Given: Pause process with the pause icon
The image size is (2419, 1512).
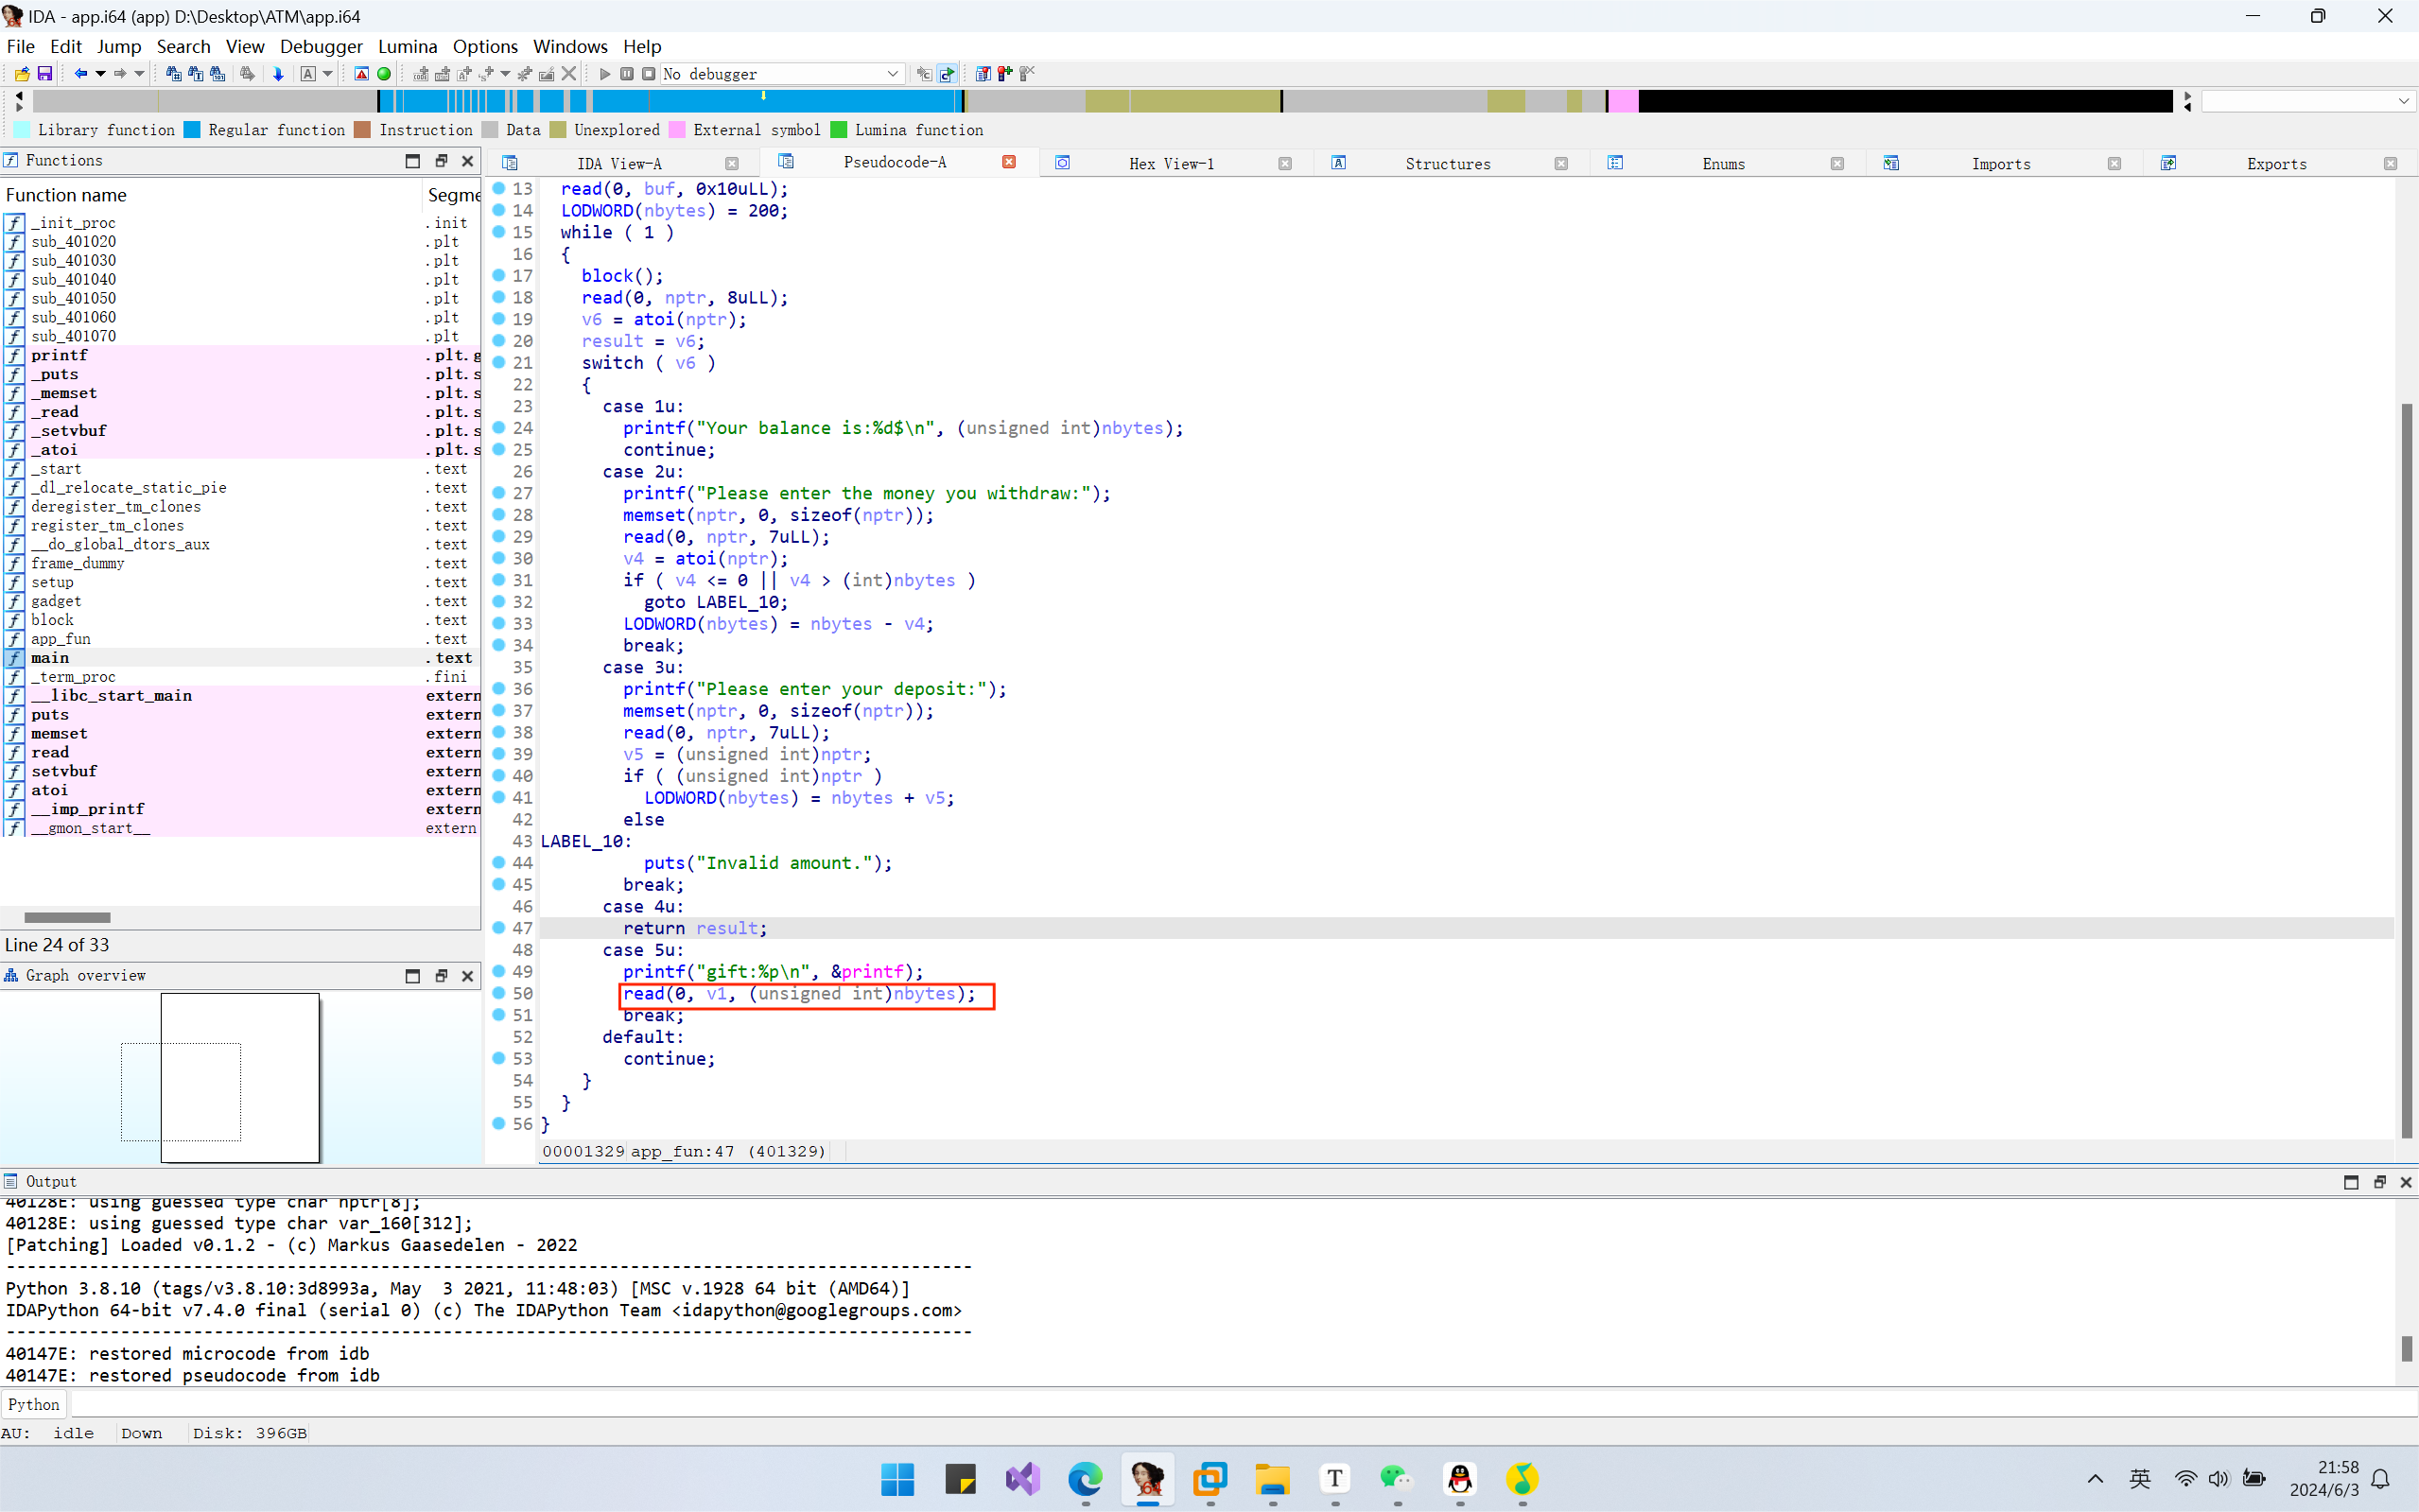Looking at the screenshot, I should pos(627,74).
